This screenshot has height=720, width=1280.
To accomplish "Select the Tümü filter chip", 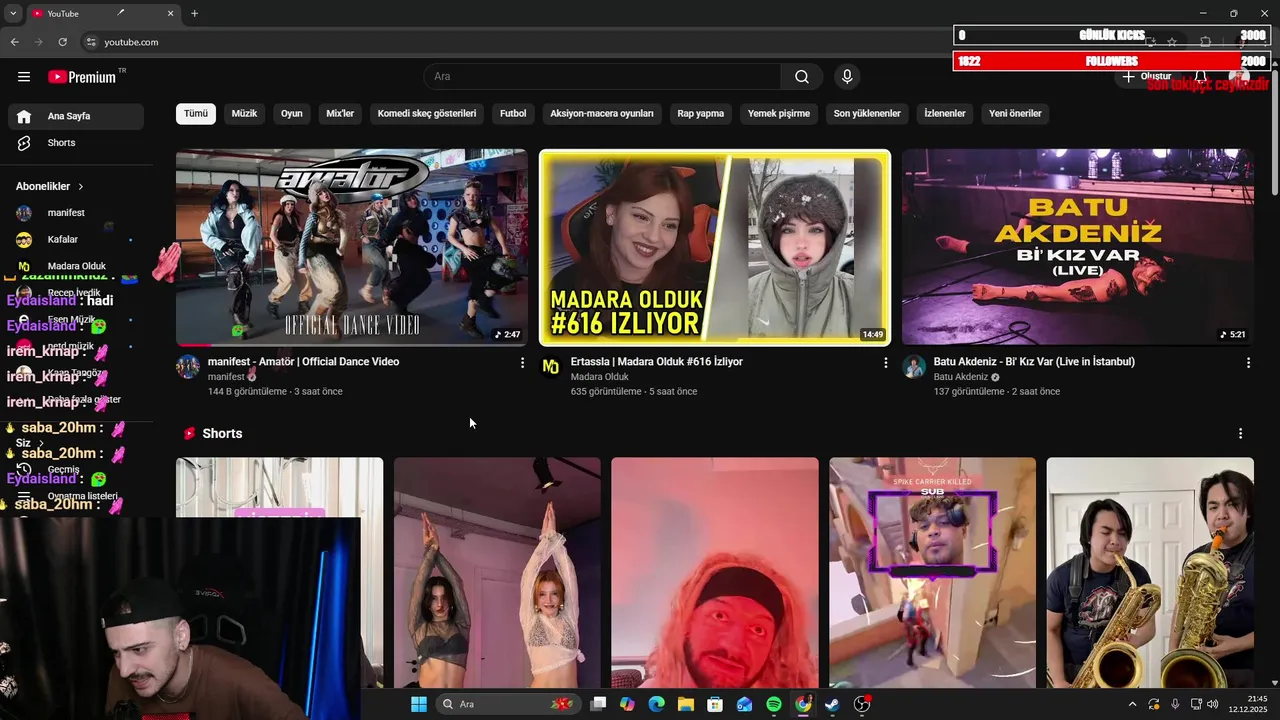I will click(196, 114).
